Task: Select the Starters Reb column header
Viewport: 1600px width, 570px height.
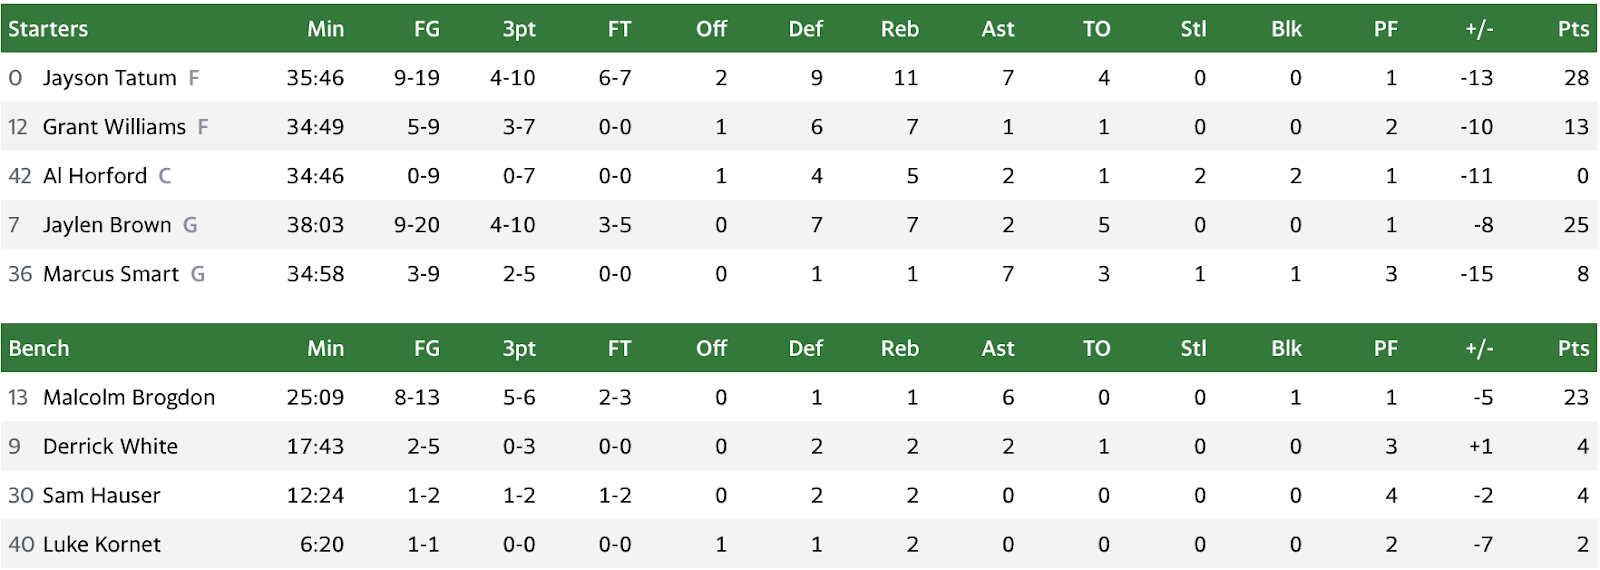Action: [x=899, y=29]
